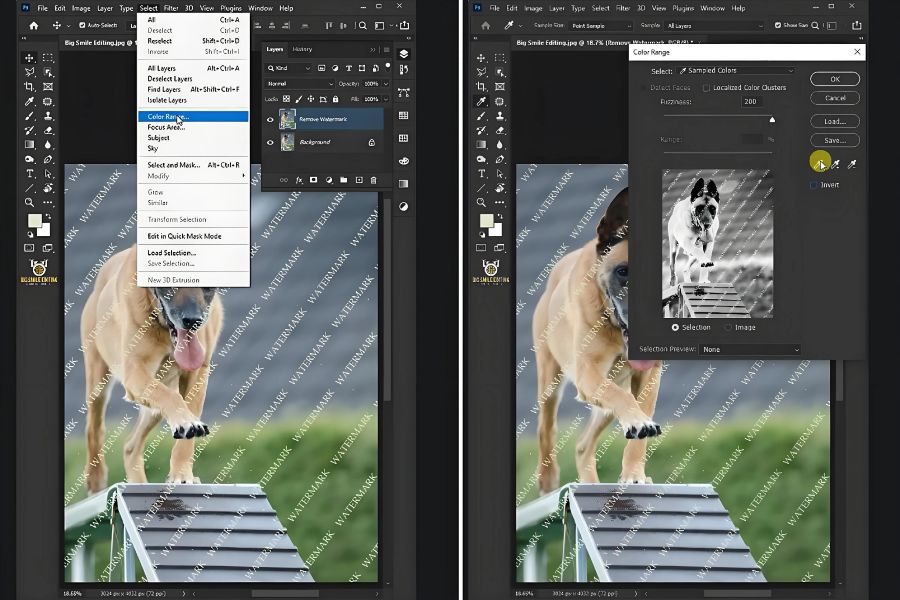Image resolution: width=900 pixels, height=600 pixels.
Task: Choose the Subtract from Sample eyedropper in Color Range
Action: (852, 165)
